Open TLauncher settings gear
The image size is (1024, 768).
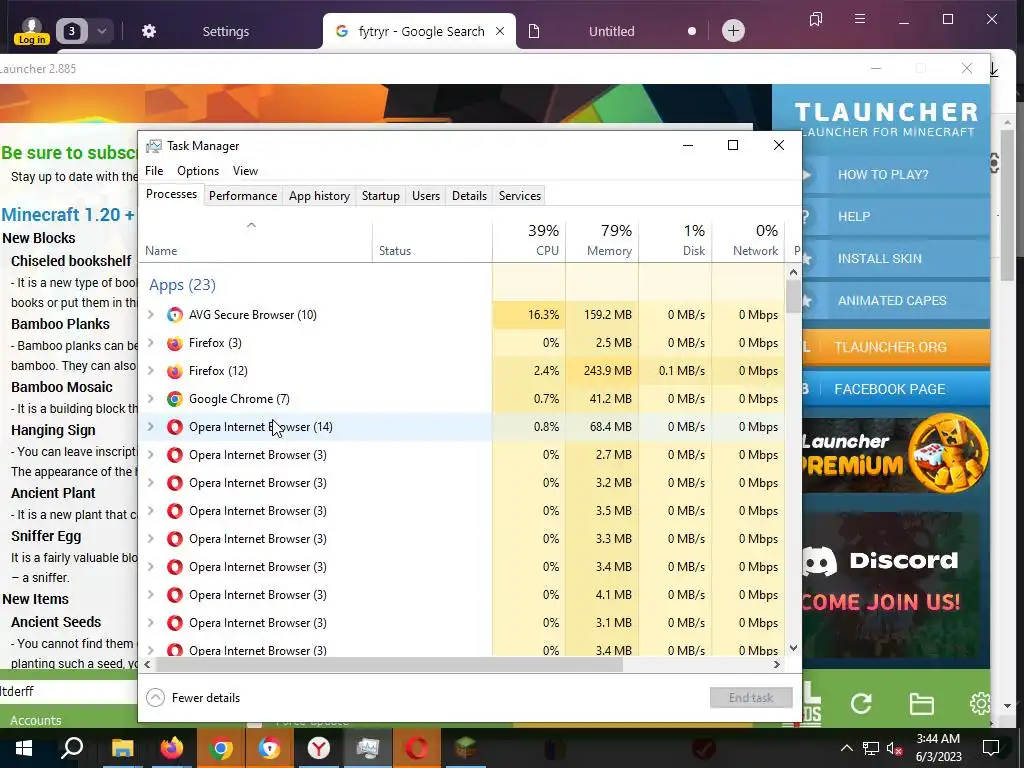click(980, 703)
